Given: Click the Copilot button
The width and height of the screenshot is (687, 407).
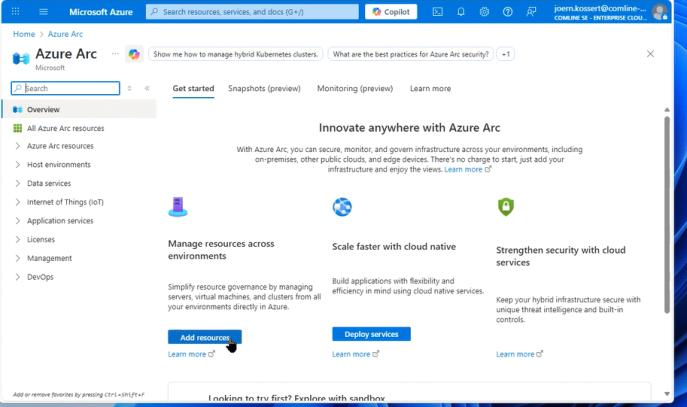Looking at the screenshot, I should 391,12.
